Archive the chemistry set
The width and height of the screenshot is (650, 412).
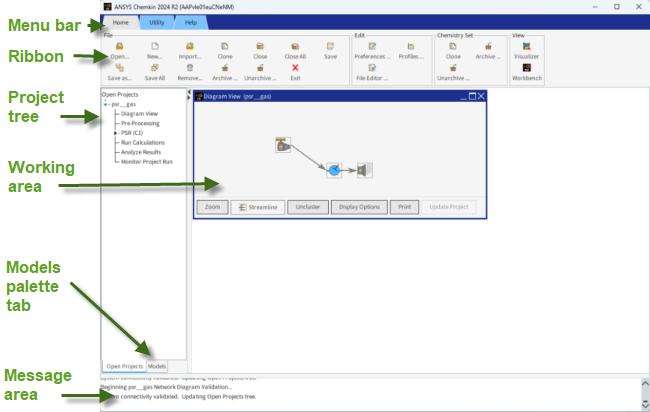pos(488,46)
